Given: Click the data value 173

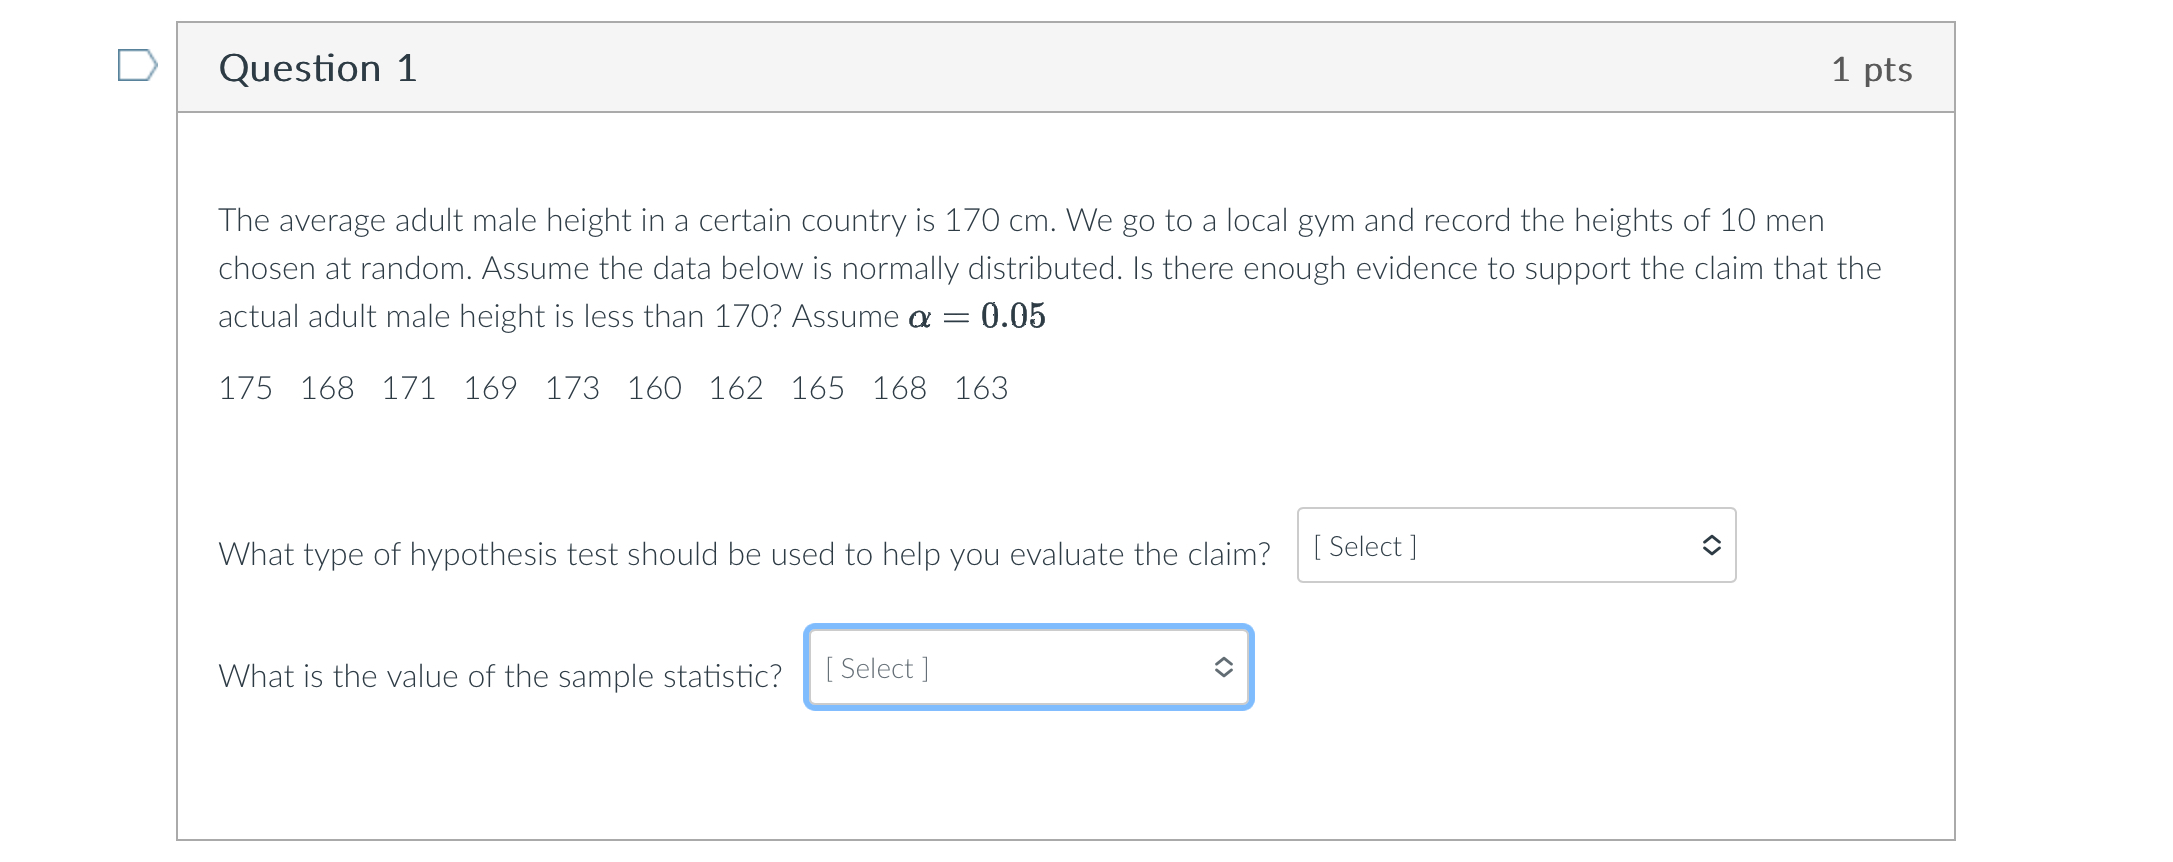Looking at the screenshot, I should 572,388.
